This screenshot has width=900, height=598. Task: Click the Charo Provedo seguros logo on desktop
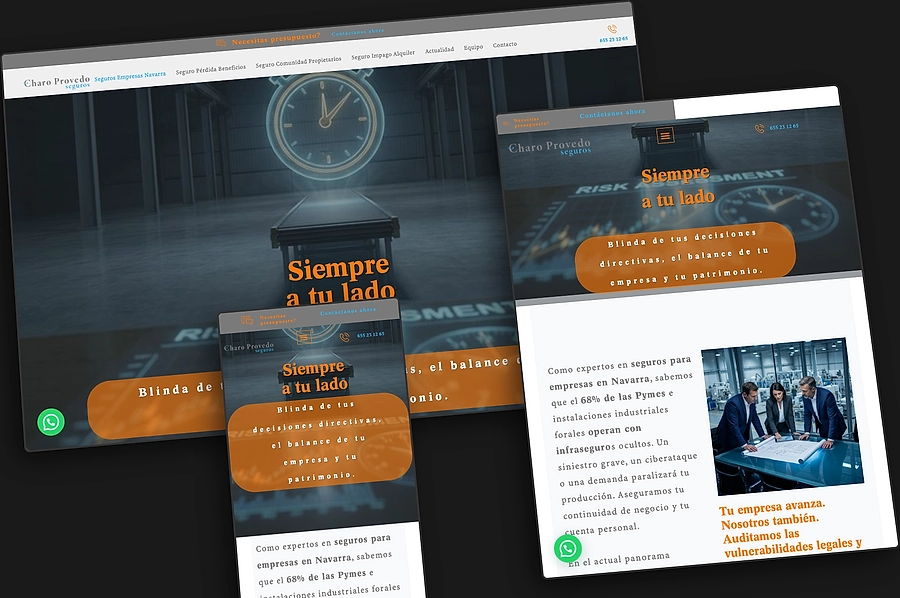[57, 82]
